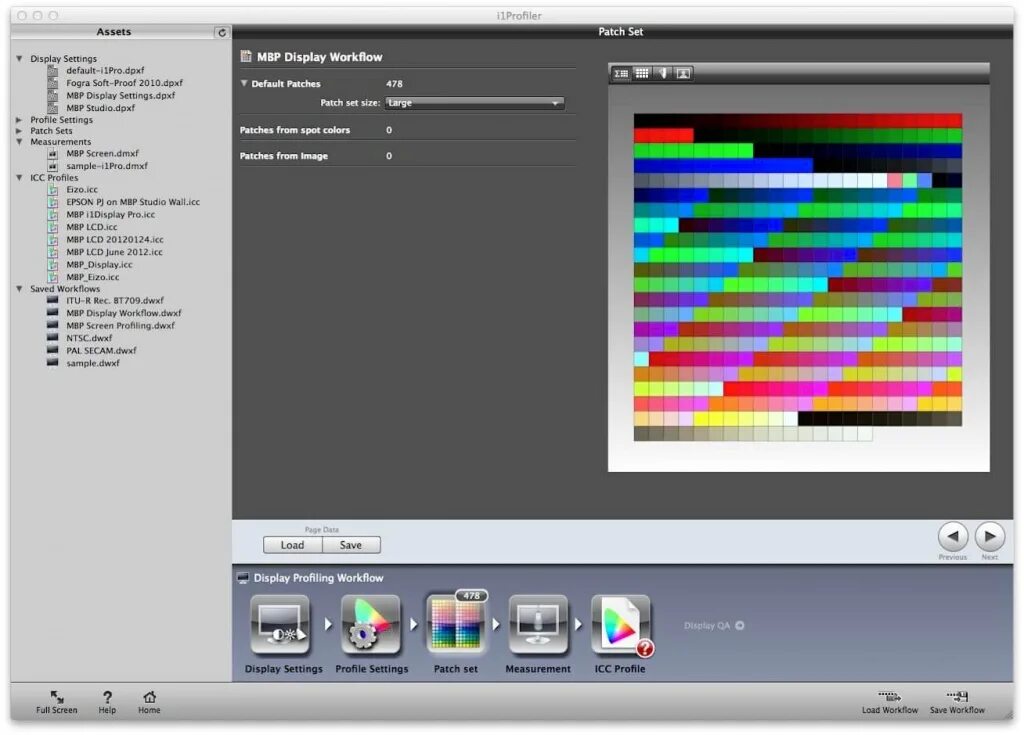Collapse the Saved Workflows tree group
The width and height of the screenshot is (1024, 735).
[x=19, y=289]
